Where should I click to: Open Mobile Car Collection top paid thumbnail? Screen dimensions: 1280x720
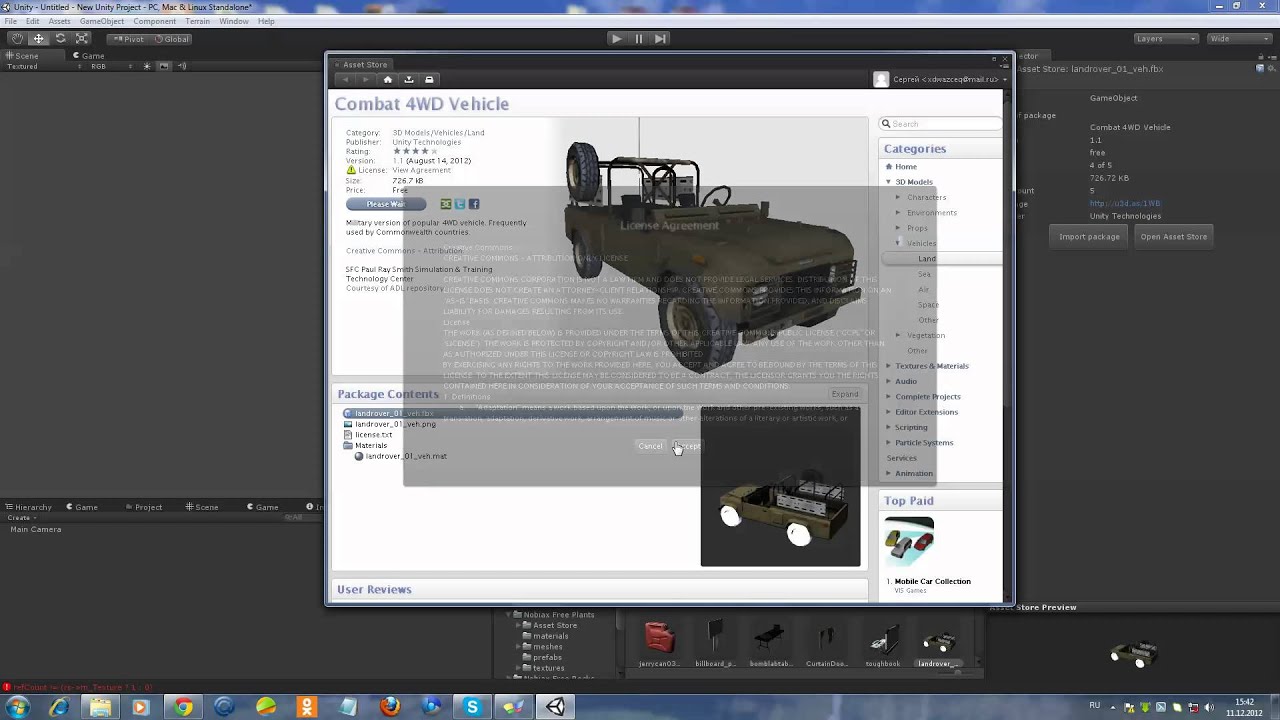(x=909, y=542)
